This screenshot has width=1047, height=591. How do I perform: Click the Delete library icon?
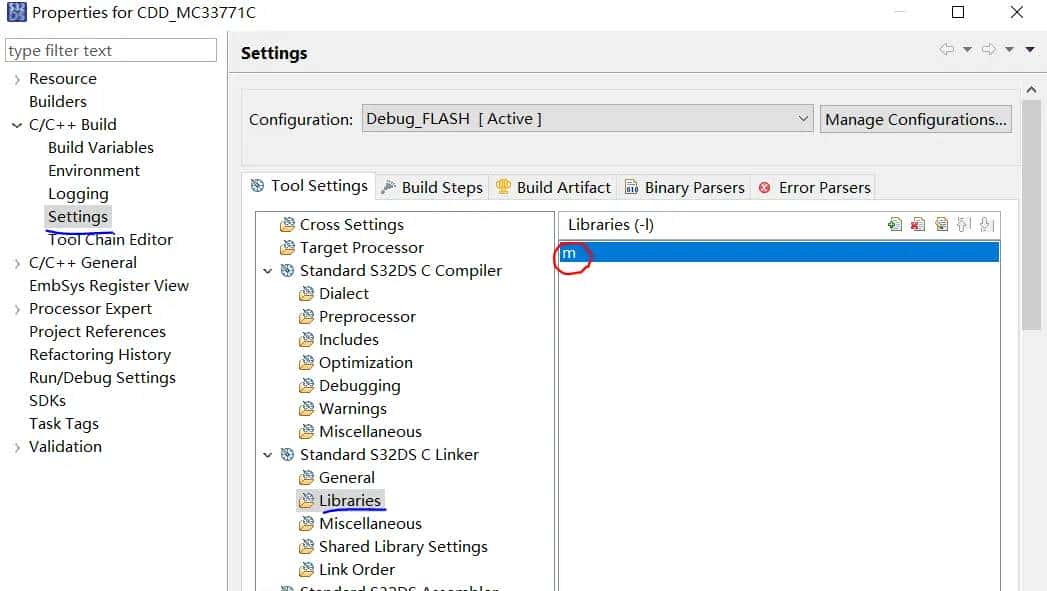click(918, 225)
